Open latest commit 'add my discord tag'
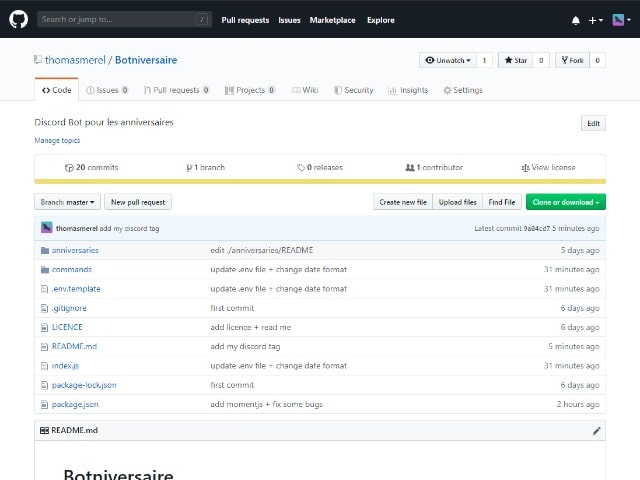640x480 pixels. tap(129, 229)
